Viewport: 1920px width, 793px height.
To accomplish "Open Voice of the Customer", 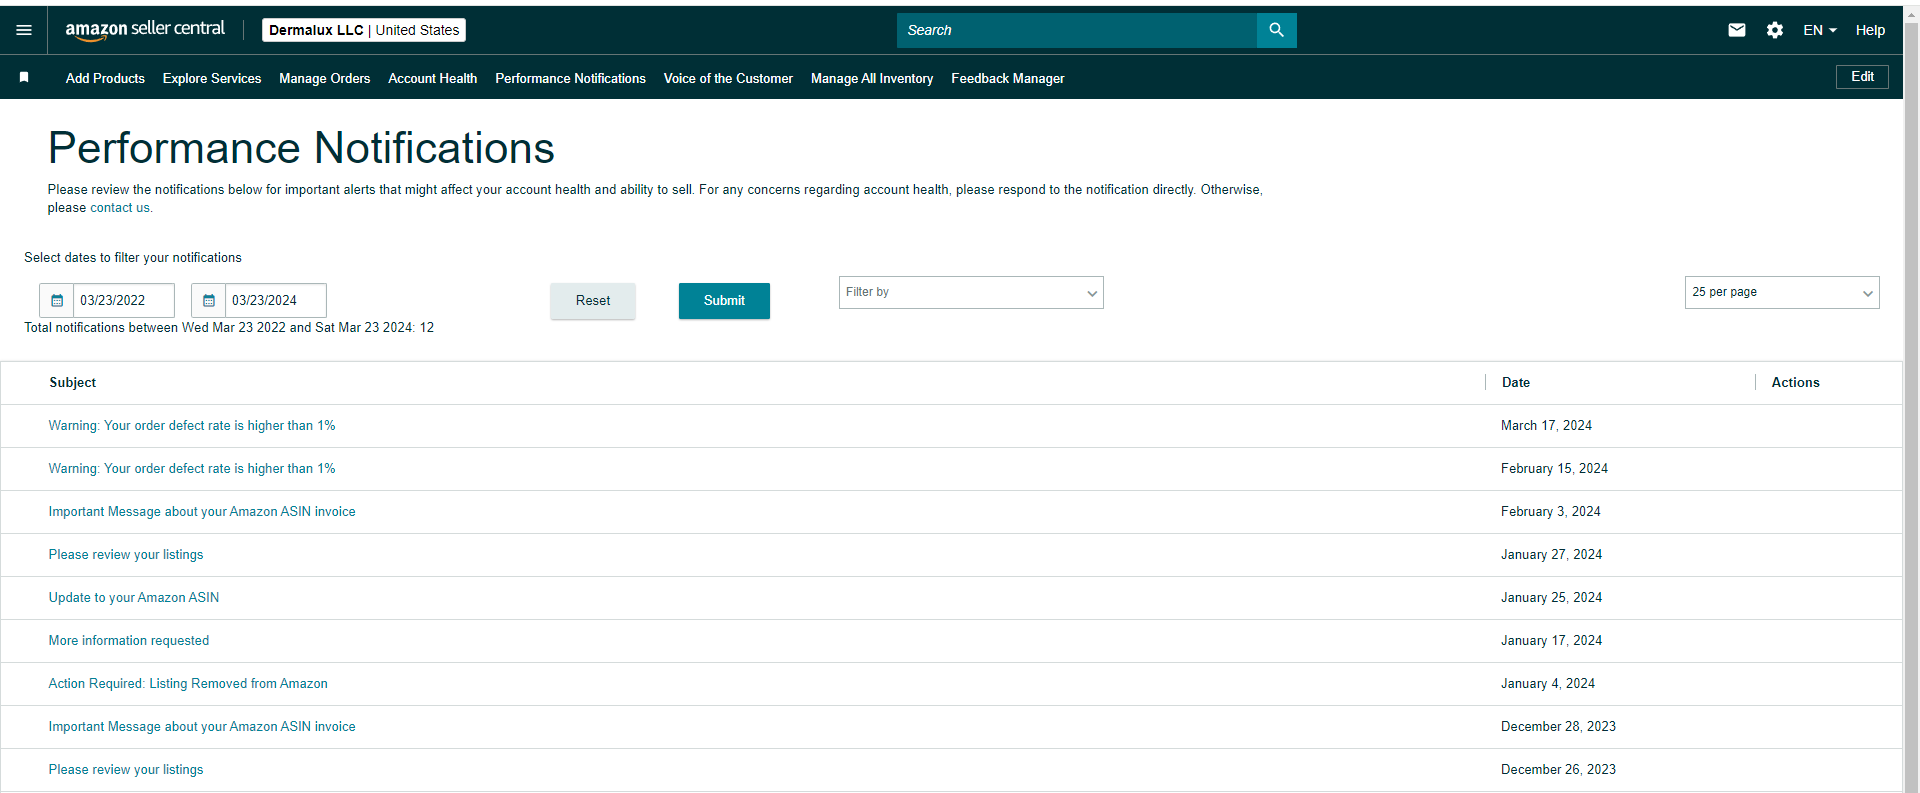I will [728, 78].
